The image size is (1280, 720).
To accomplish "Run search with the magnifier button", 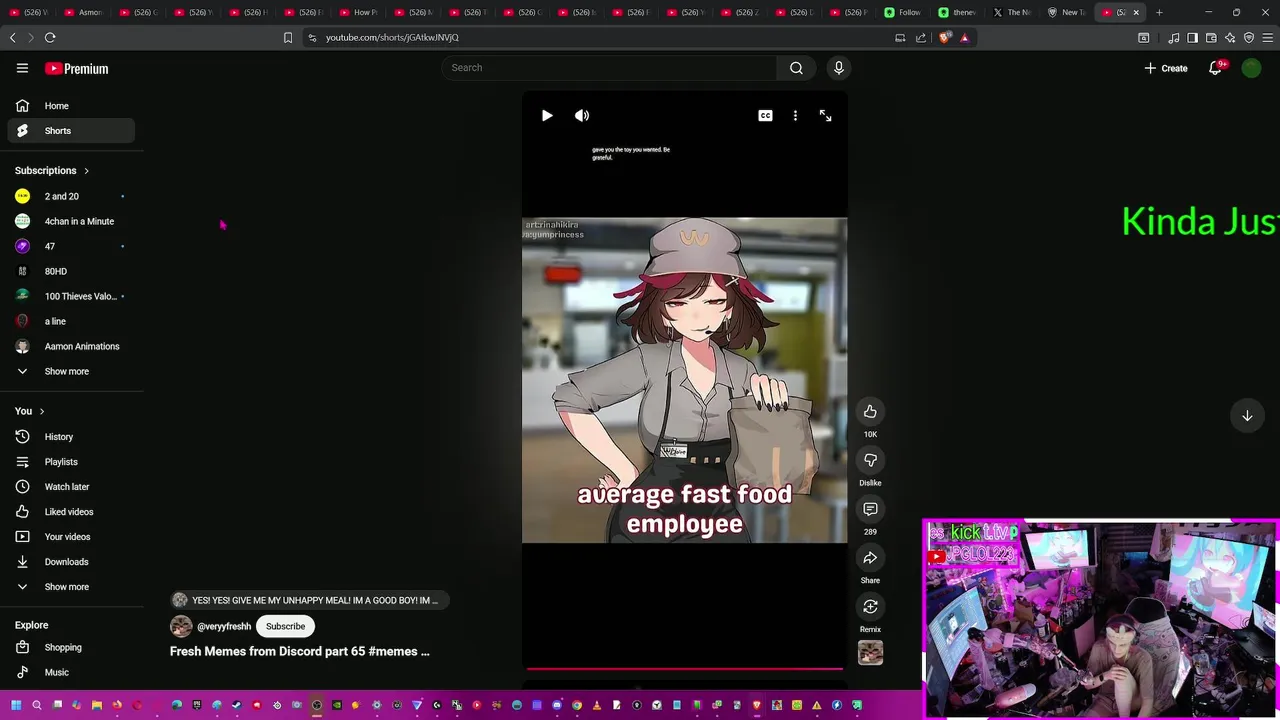I will click(x=796, y=67).
